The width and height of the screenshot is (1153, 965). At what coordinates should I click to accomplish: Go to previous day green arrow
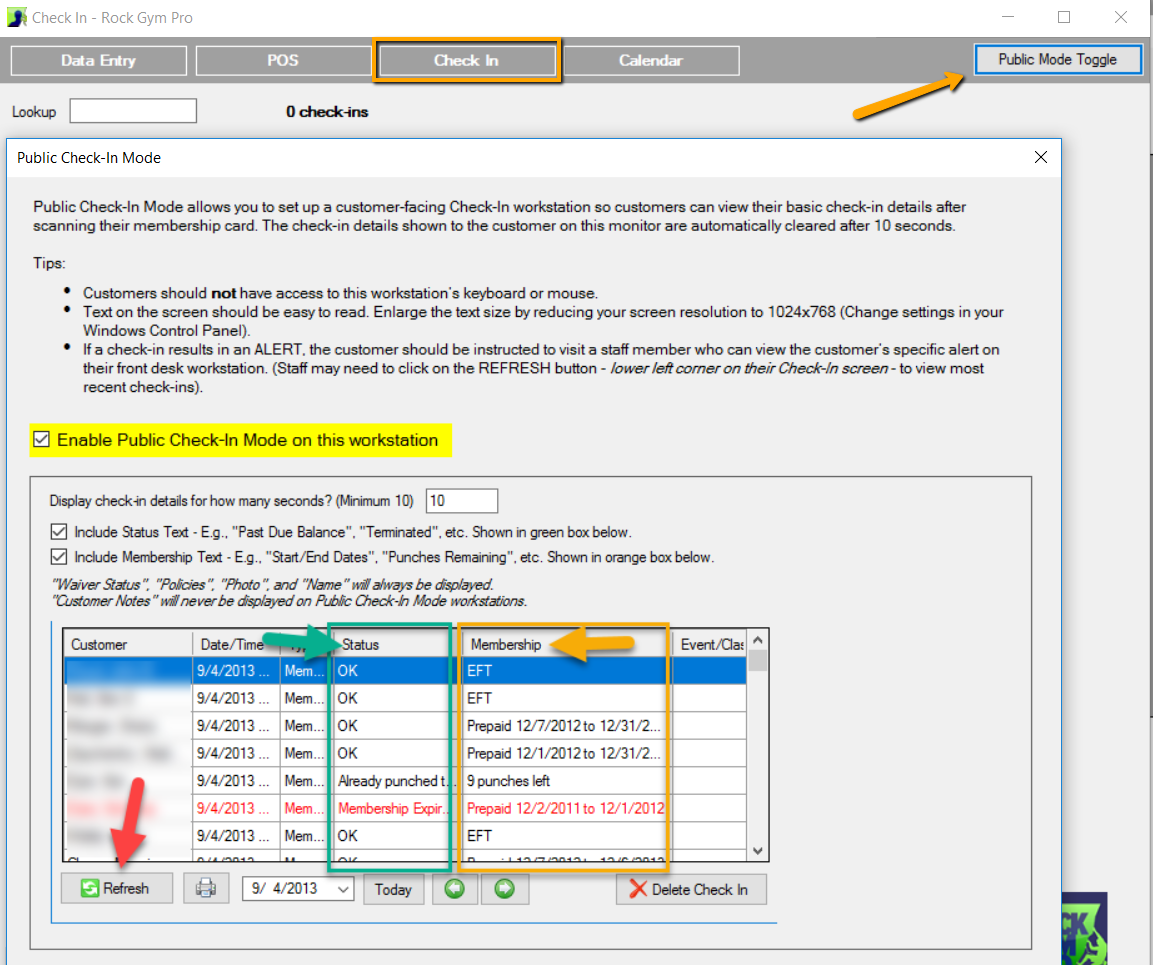(455, 889)
